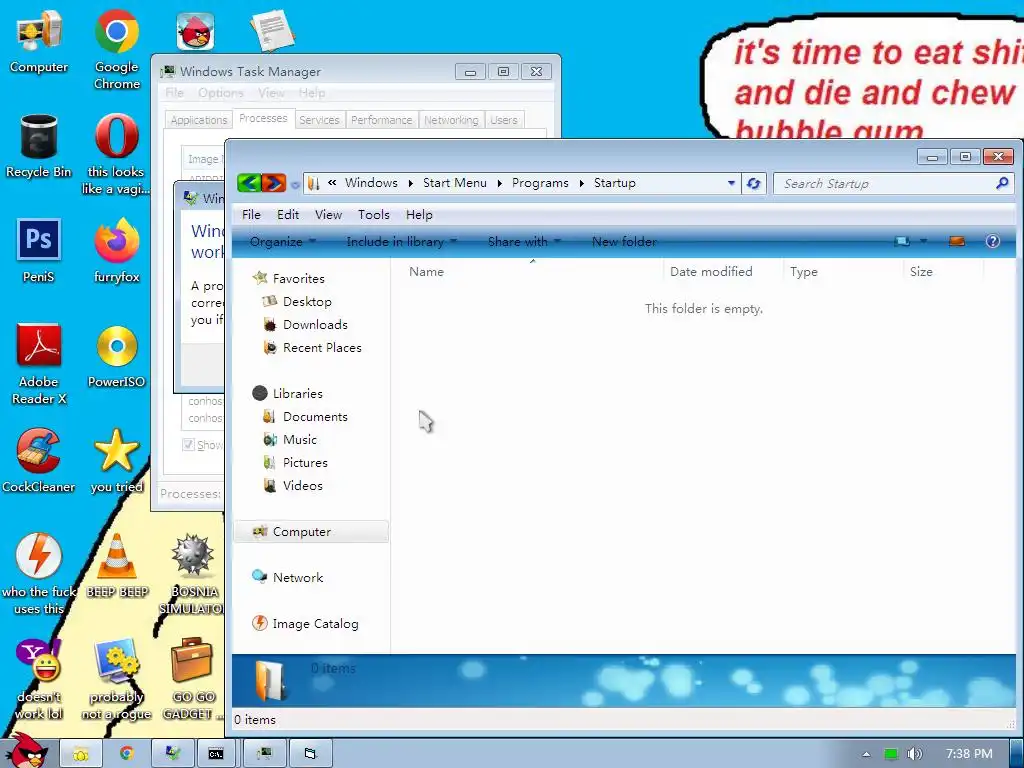
Task: Open the briefcase icon labeled GO GO GADGET
Action: coord(192,679)
